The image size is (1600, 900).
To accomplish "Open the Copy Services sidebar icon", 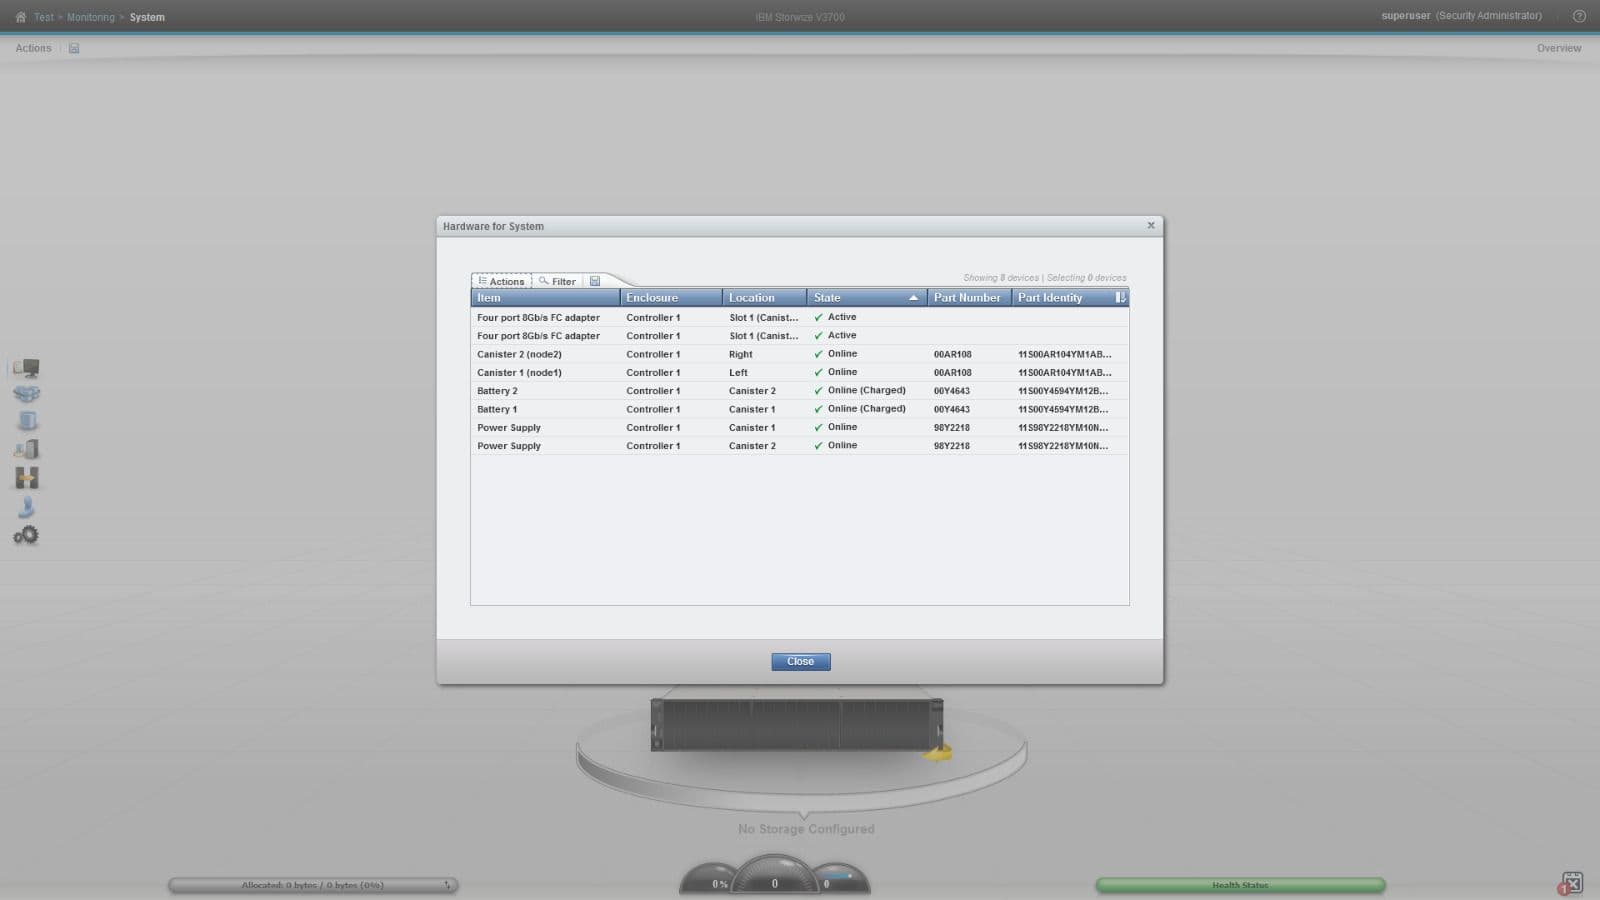I will (26, 478).
